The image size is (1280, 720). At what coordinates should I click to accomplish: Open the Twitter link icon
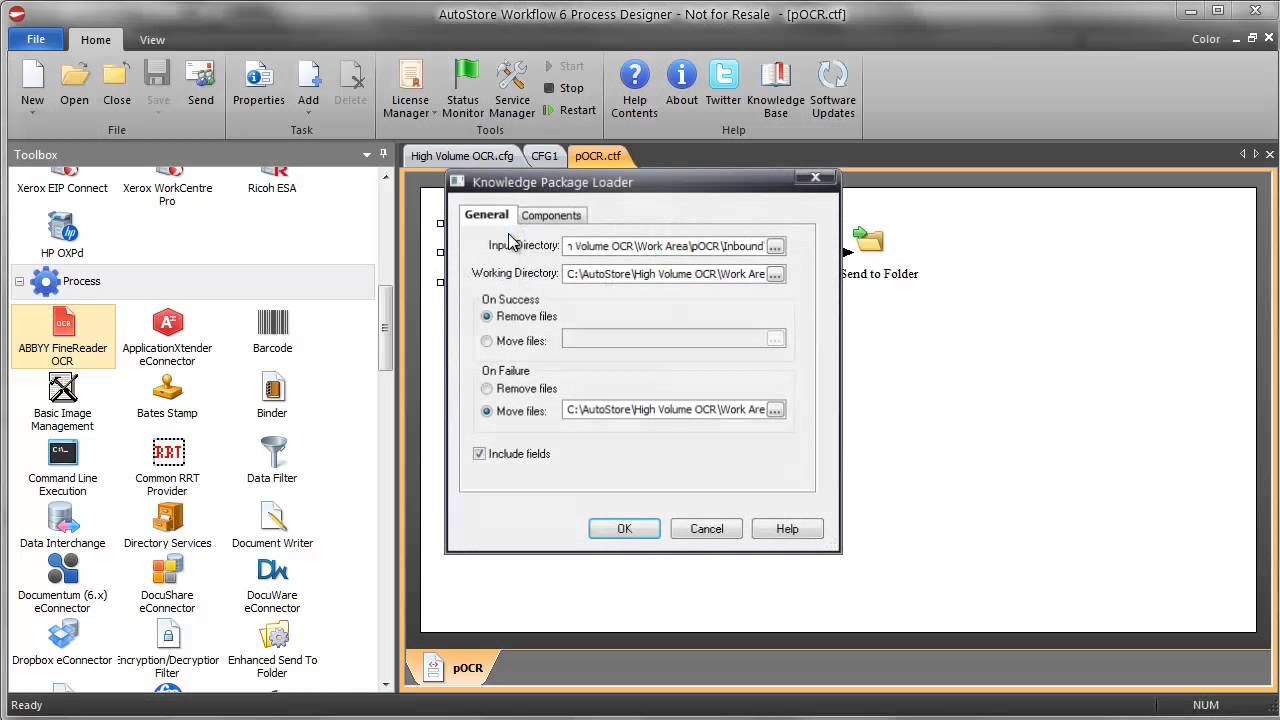723,75
